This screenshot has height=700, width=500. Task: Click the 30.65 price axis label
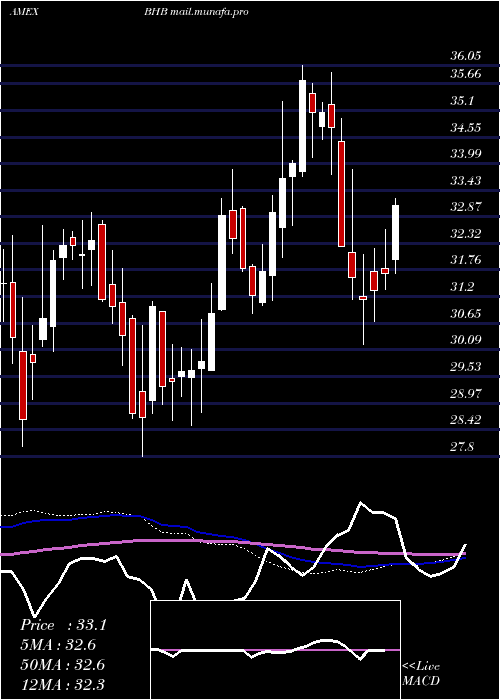tap(466, 313)
